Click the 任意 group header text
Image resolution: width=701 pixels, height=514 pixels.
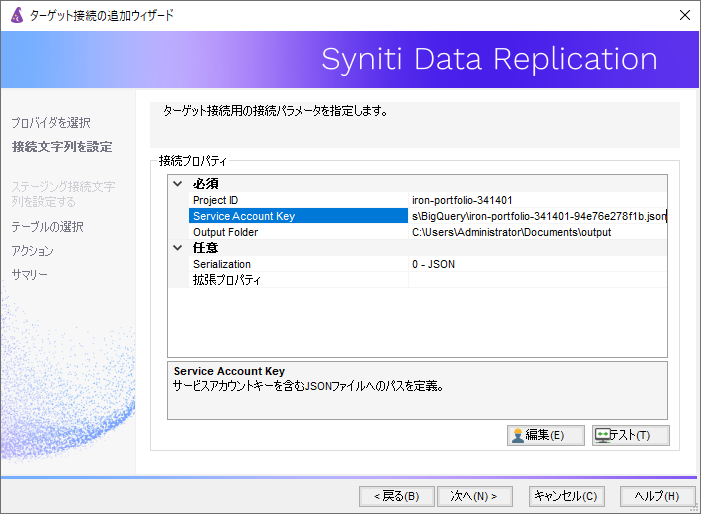coord(206,248)
